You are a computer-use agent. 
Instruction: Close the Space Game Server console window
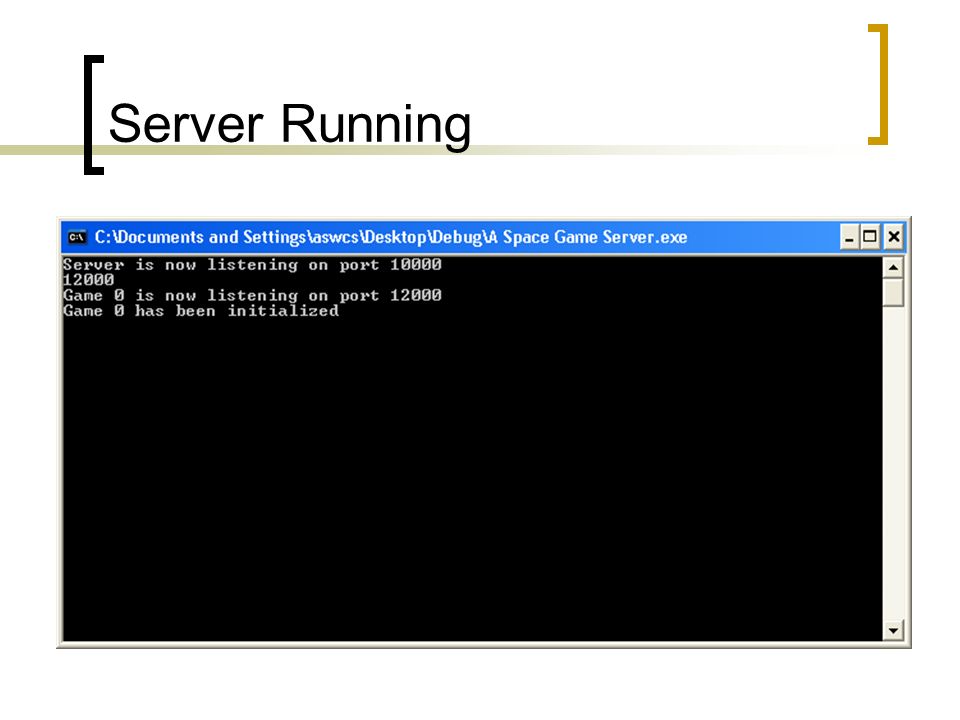point(893,237)
